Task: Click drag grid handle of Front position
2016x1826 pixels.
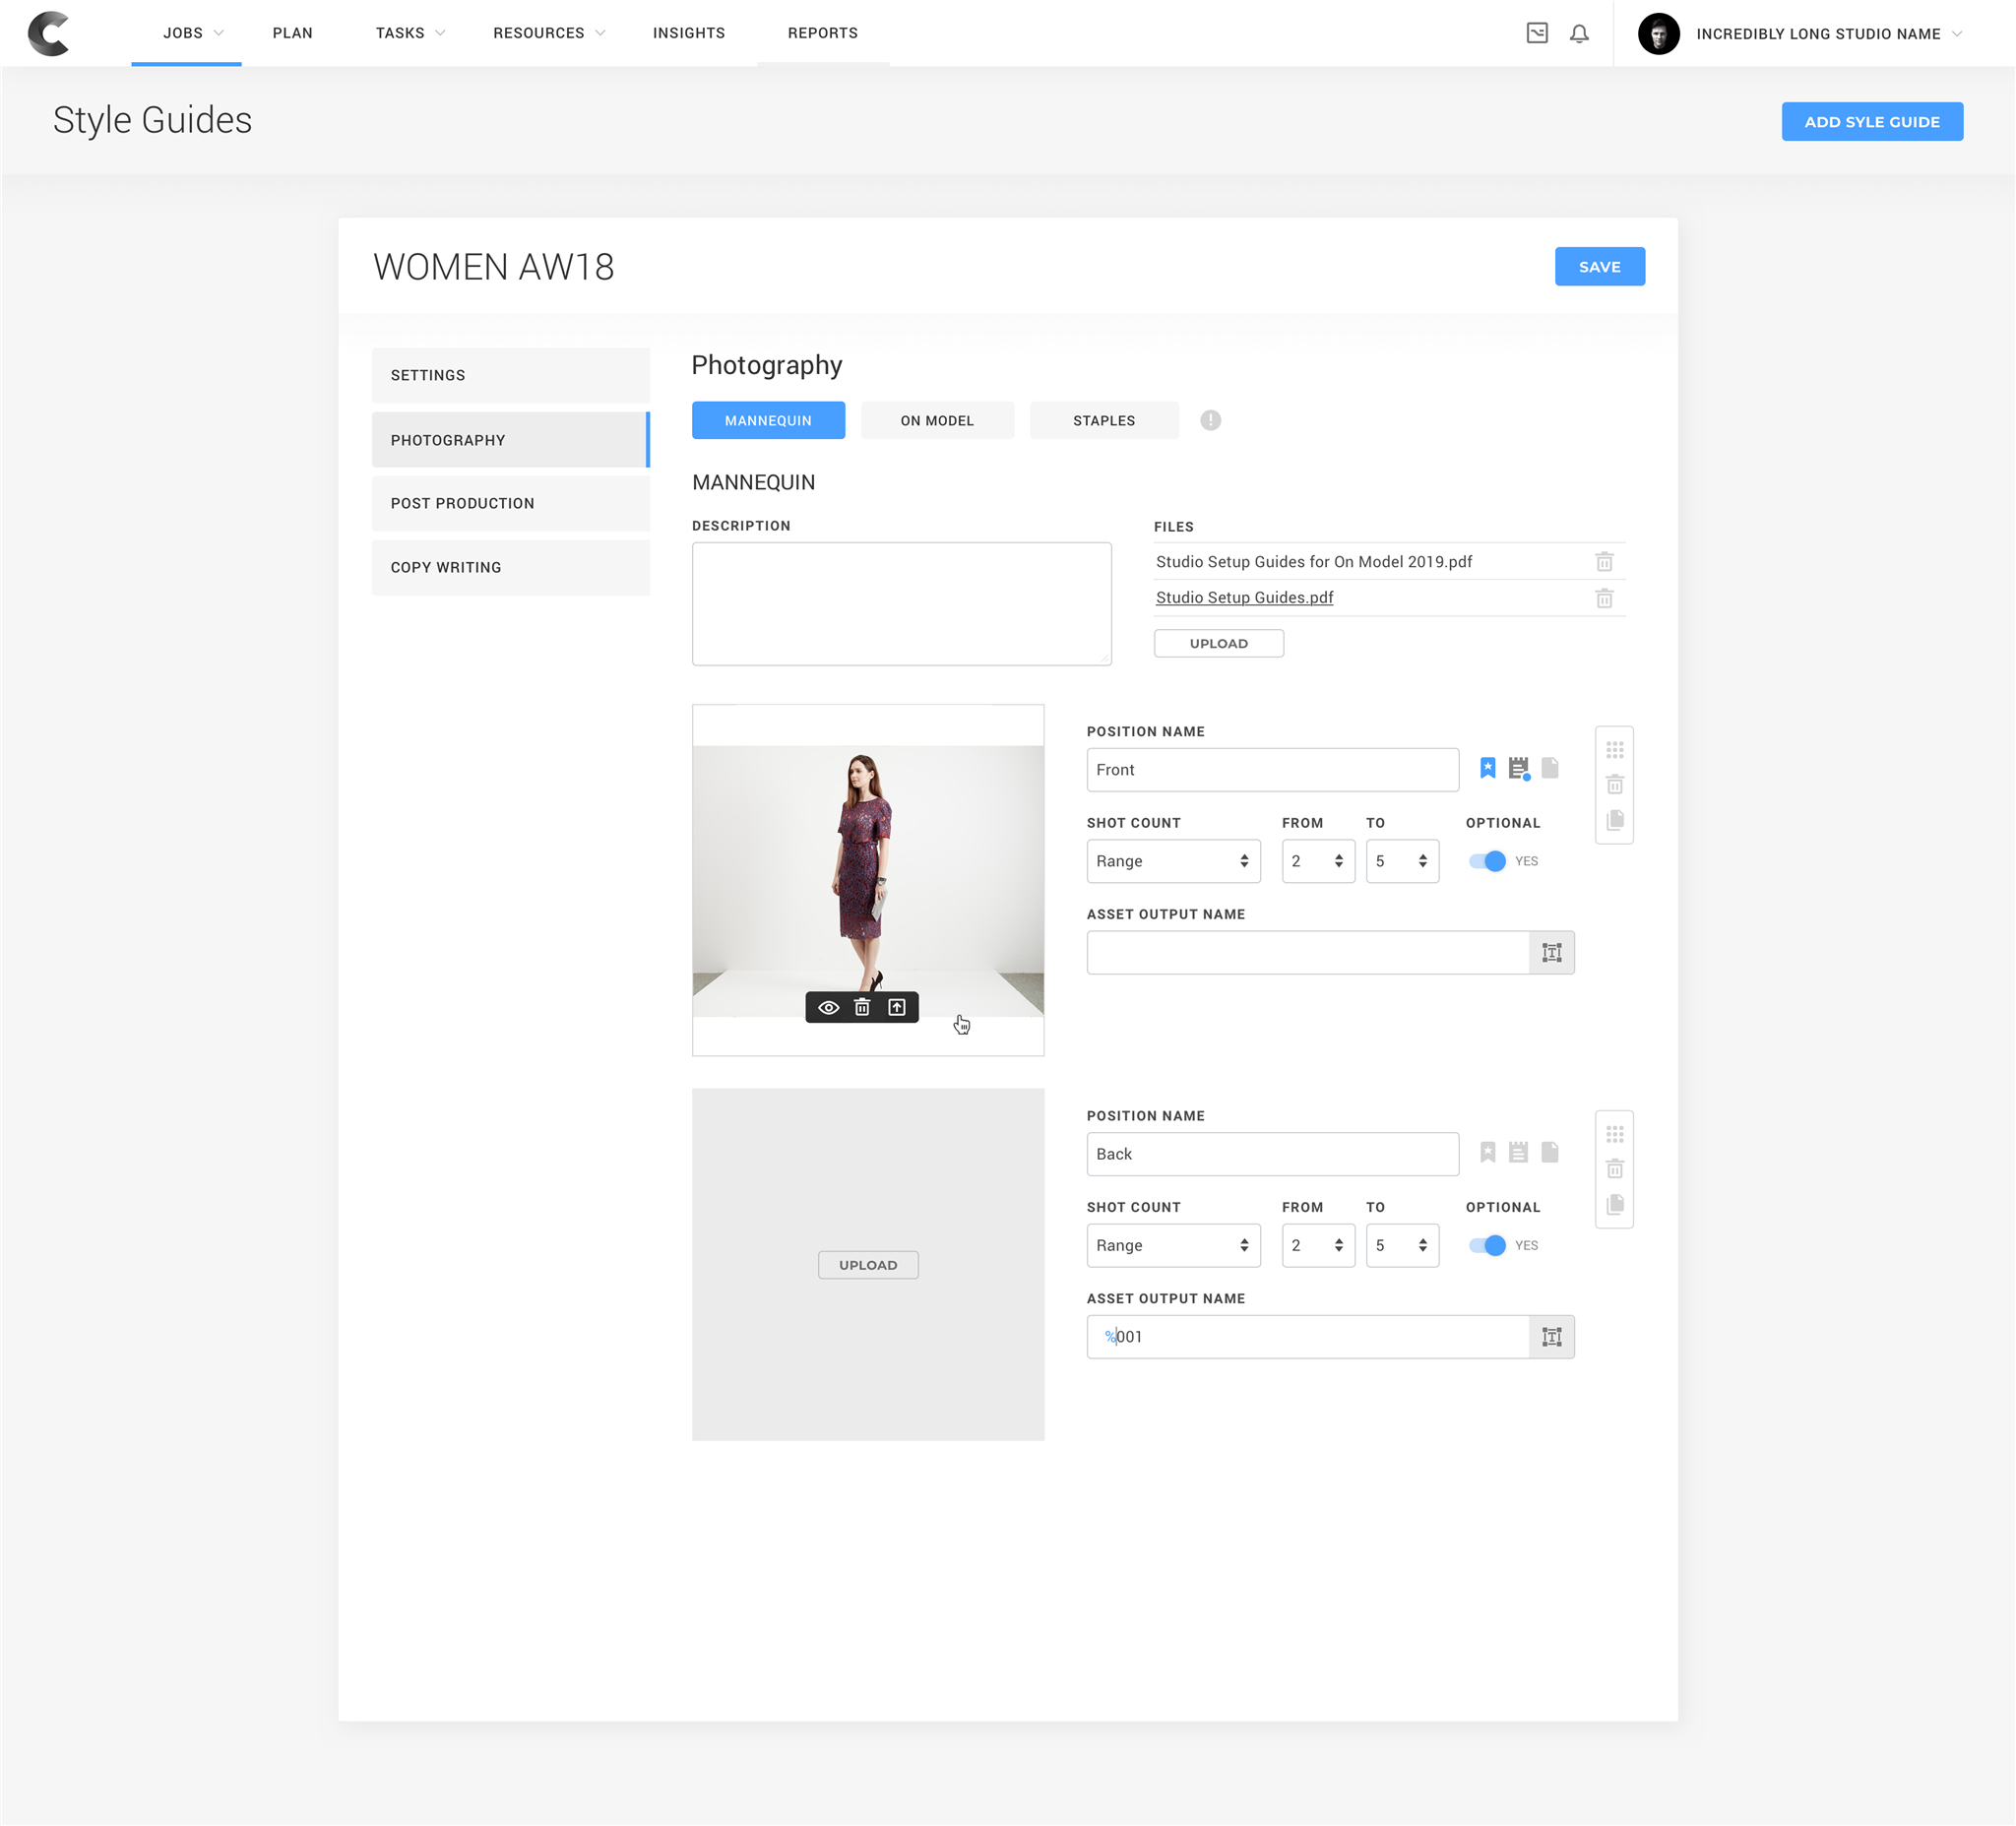Action: click(x=1614, y=750)
